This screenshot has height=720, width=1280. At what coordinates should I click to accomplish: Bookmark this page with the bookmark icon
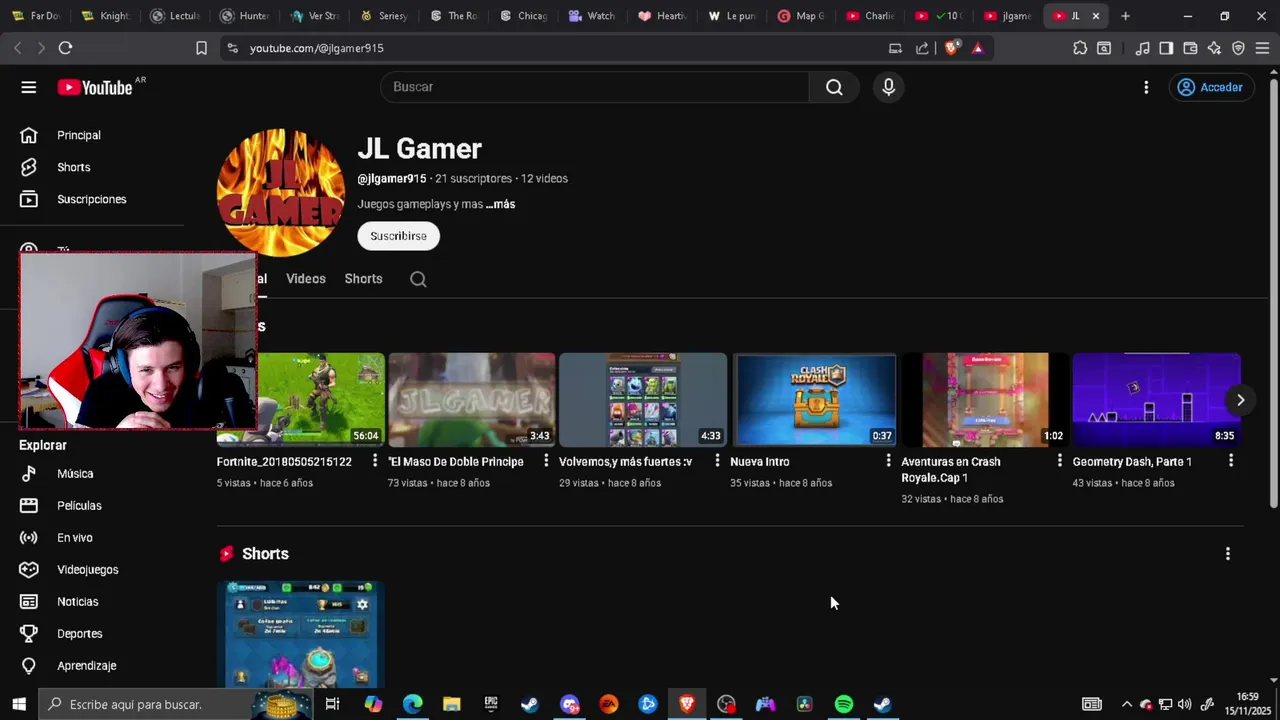pyautogui.click(x=201, y=48)
